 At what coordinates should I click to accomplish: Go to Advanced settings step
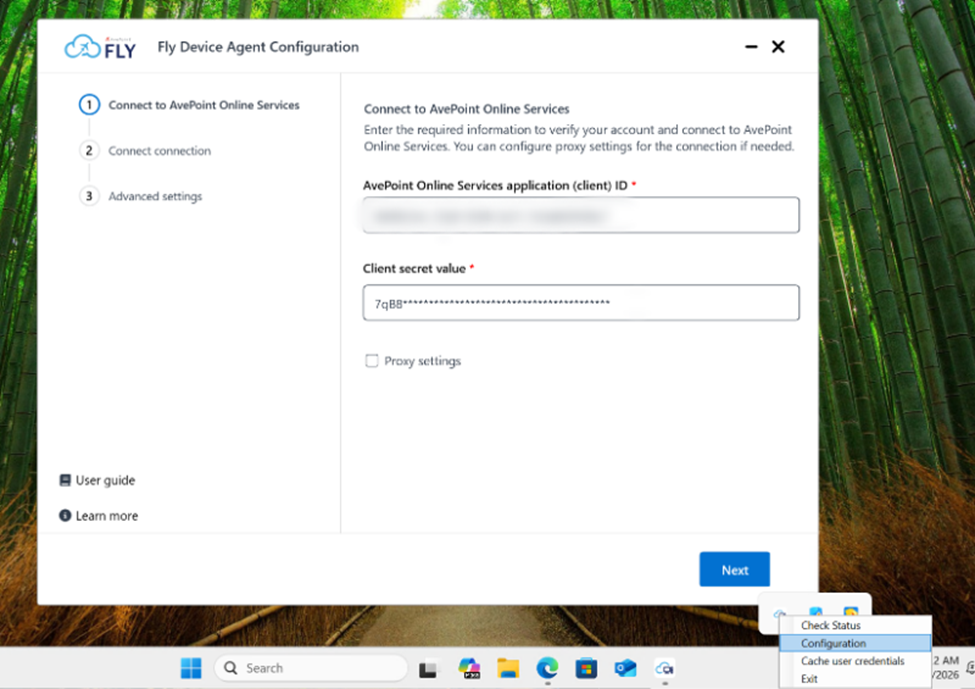(155, 196)
